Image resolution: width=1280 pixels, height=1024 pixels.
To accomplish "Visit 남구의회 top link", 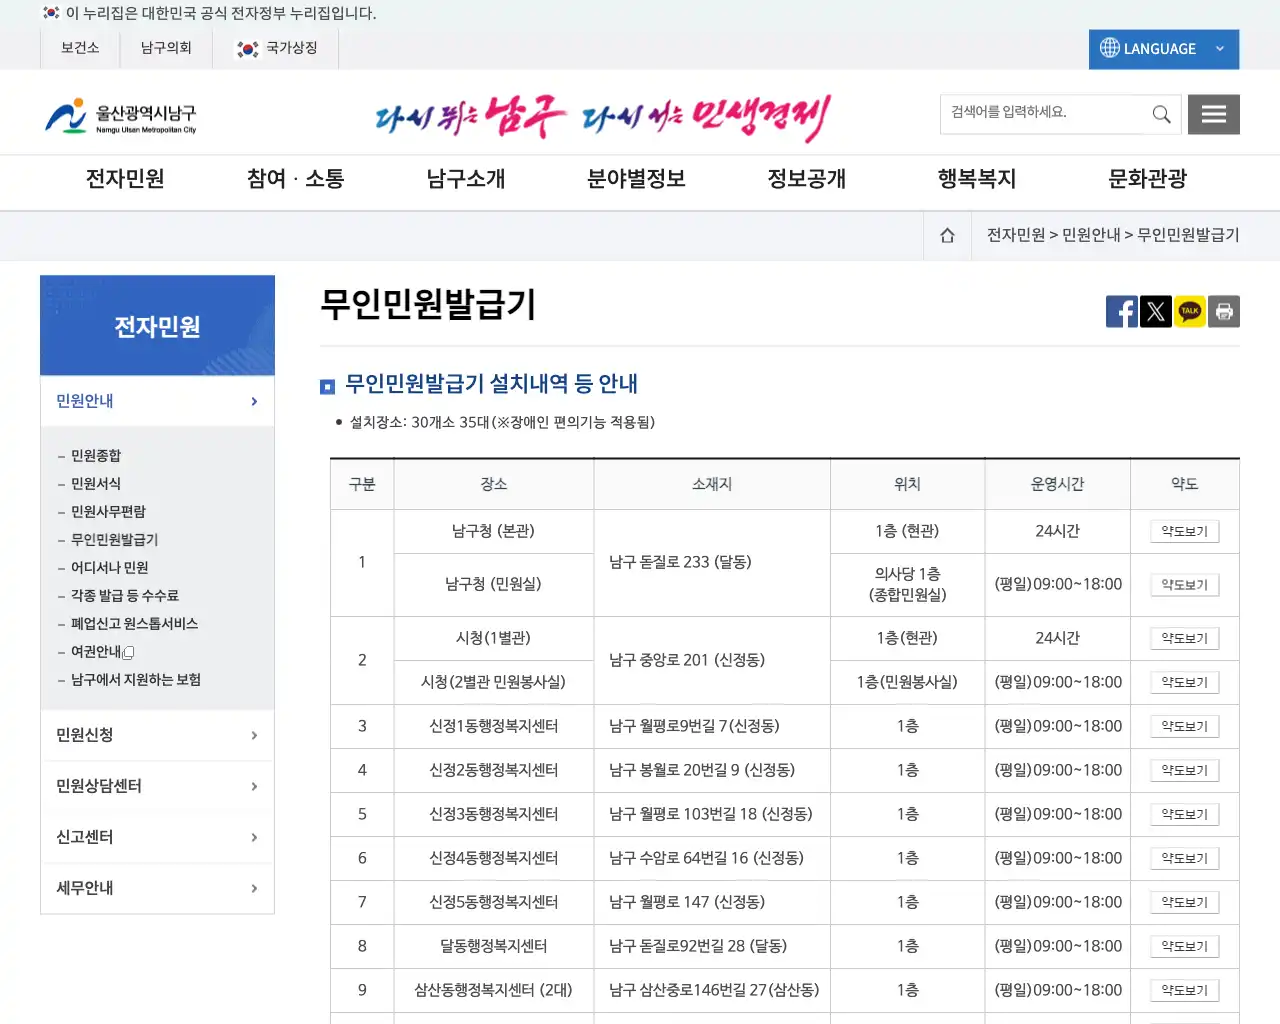I will [166, 48].
